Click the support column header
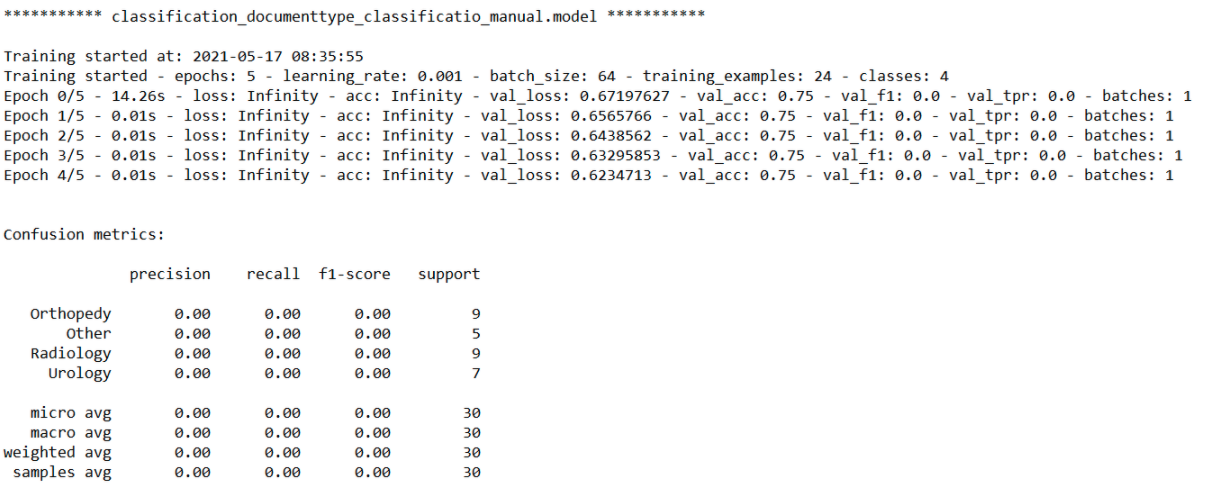Image resolution: width=1221 pixels, height=503 pixels. tap(449, 274)
